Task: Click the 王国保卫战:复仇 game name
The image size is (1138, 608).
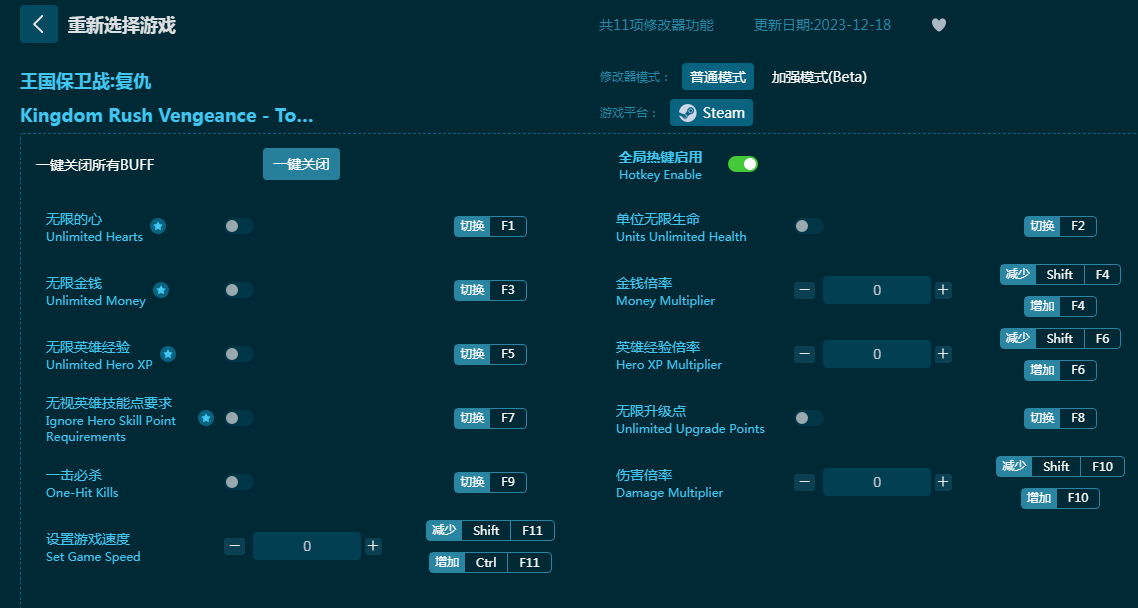Action: point(86,81)
